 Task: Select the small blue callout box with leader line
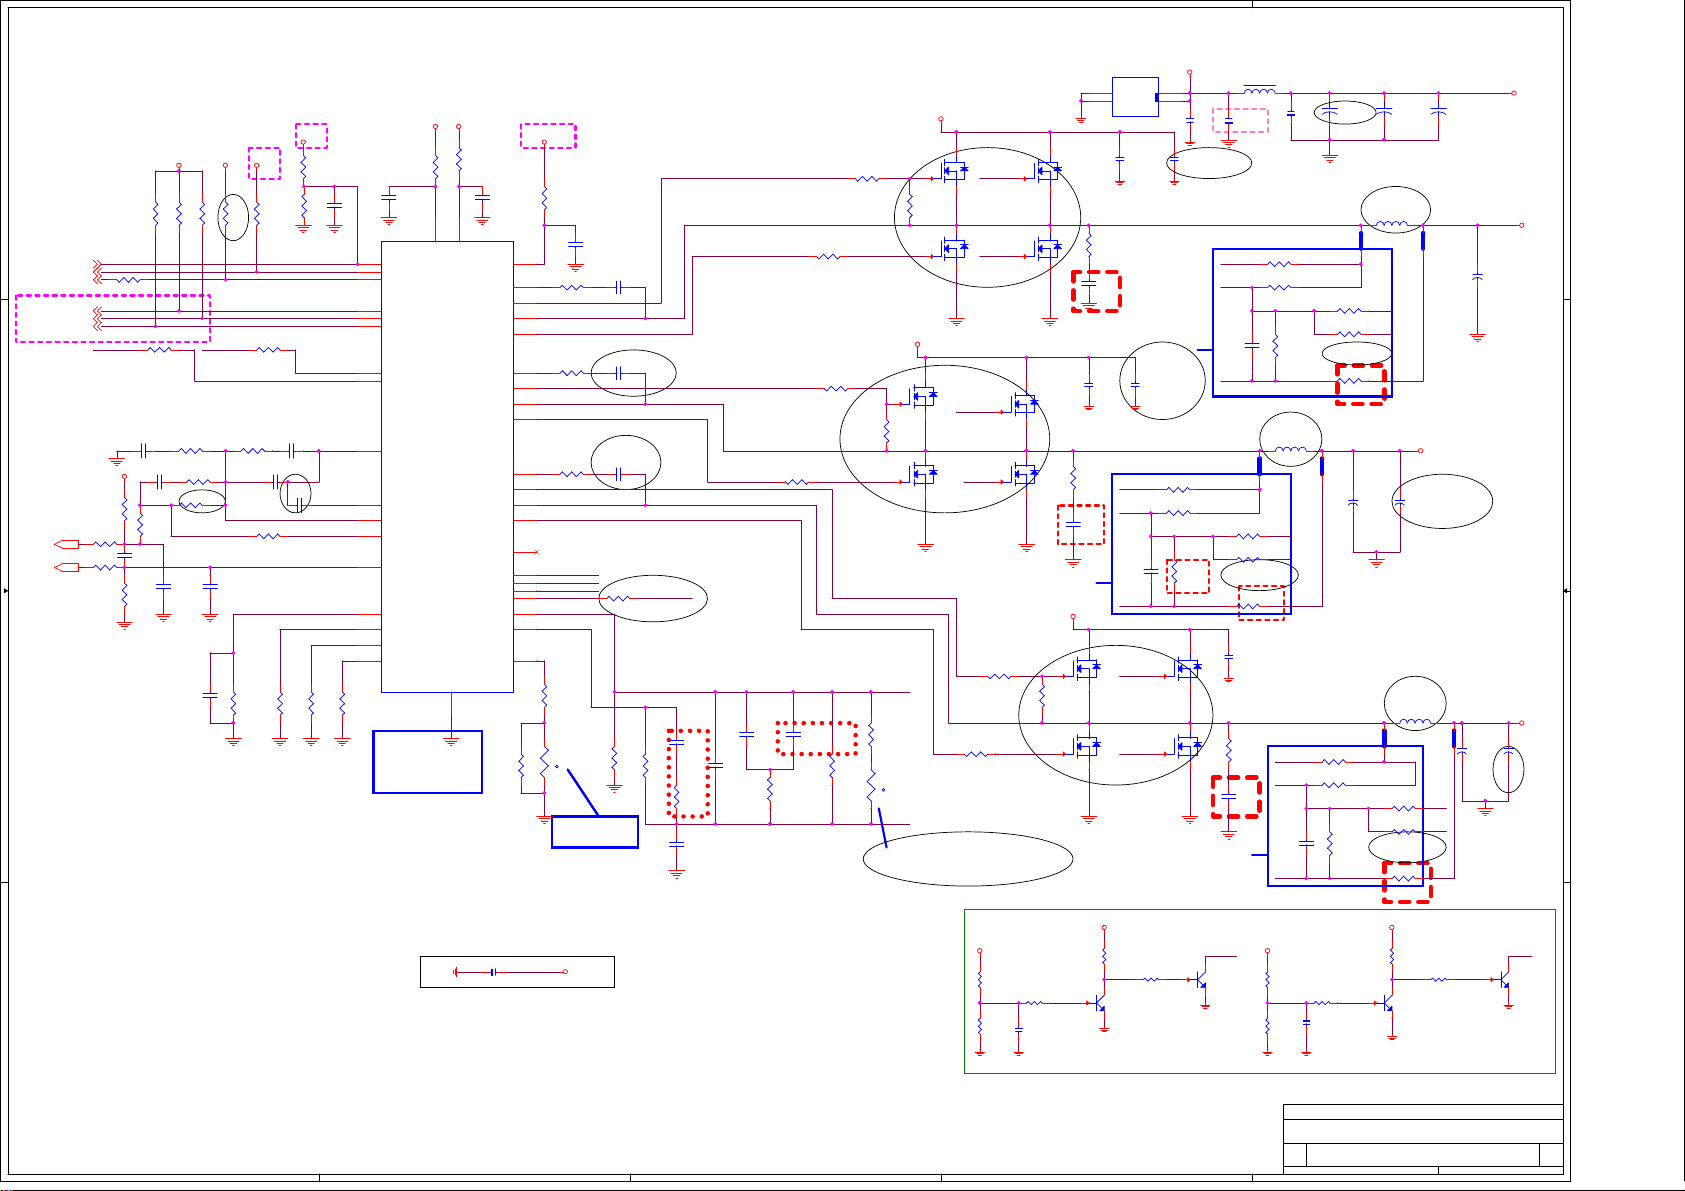594,832
